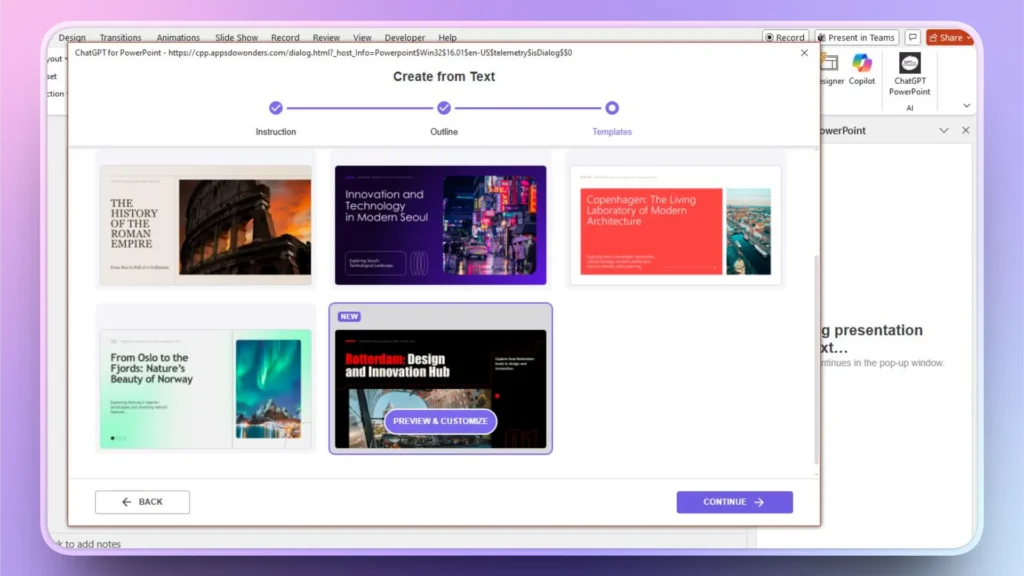This screenshot has height=576, width=1024.
Task: Switch to the Slide Show tab
Action: pos(236,37)
